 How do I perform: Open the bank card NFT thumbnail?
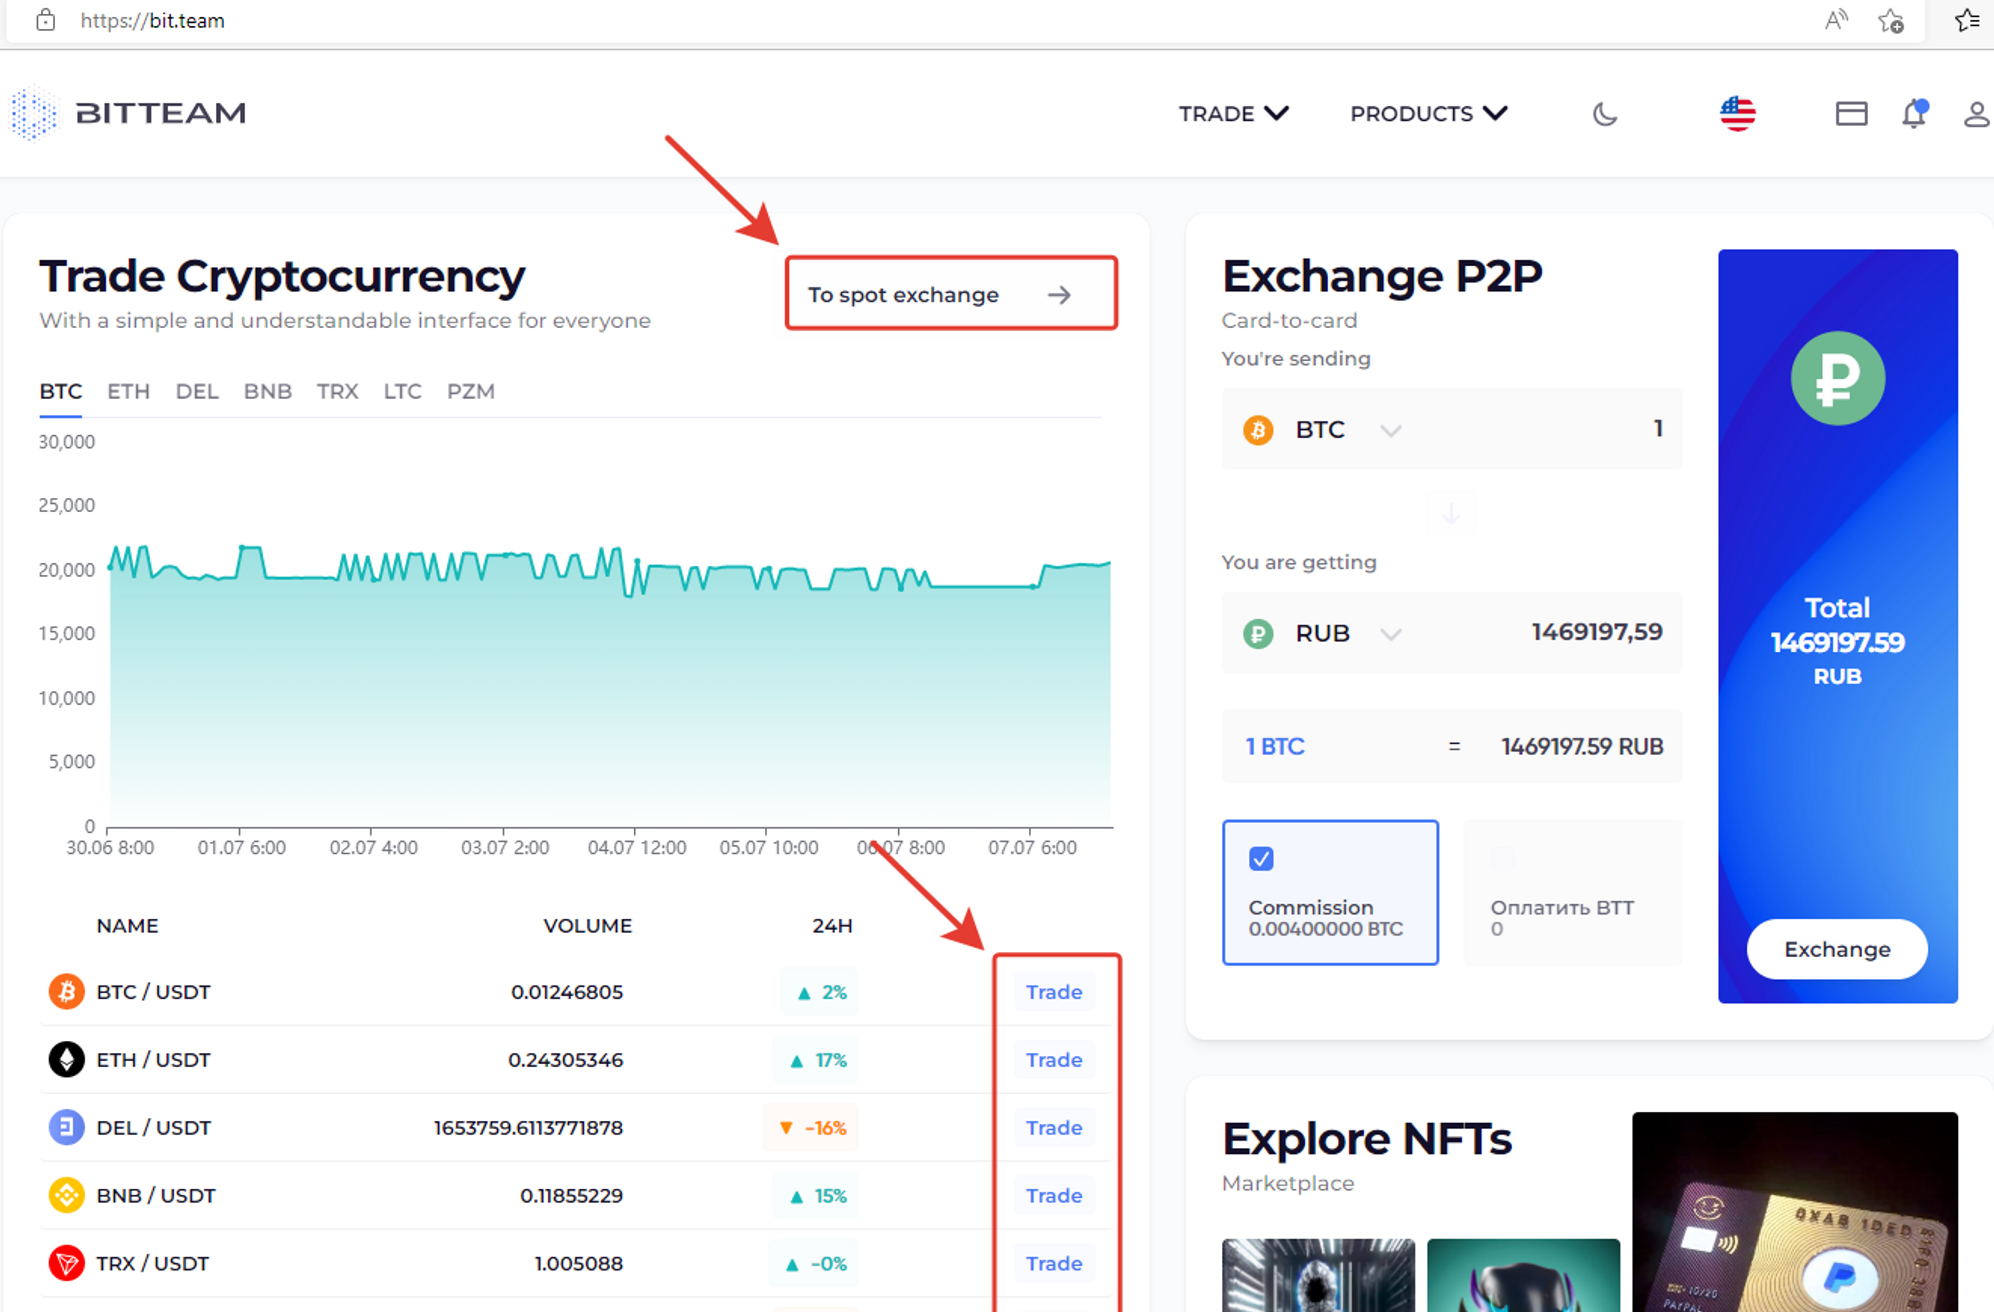point(1795,1211)
